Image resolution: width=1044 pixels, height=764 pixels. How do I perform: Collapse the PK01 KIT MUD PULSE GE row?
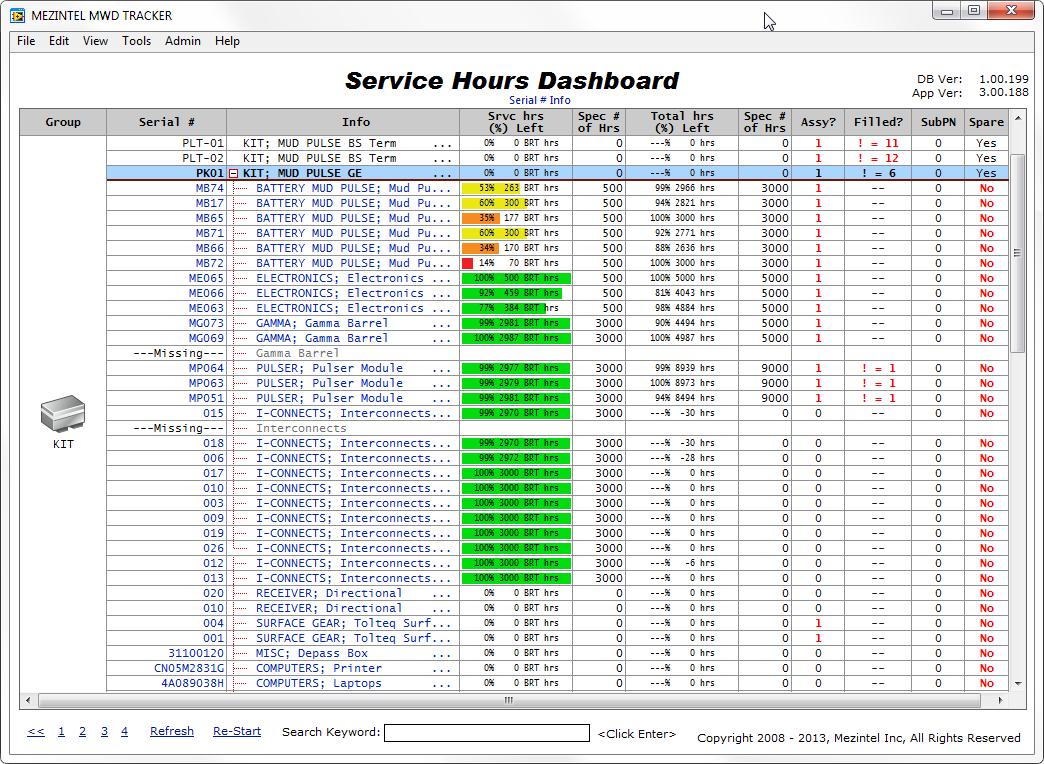(233, 173)
